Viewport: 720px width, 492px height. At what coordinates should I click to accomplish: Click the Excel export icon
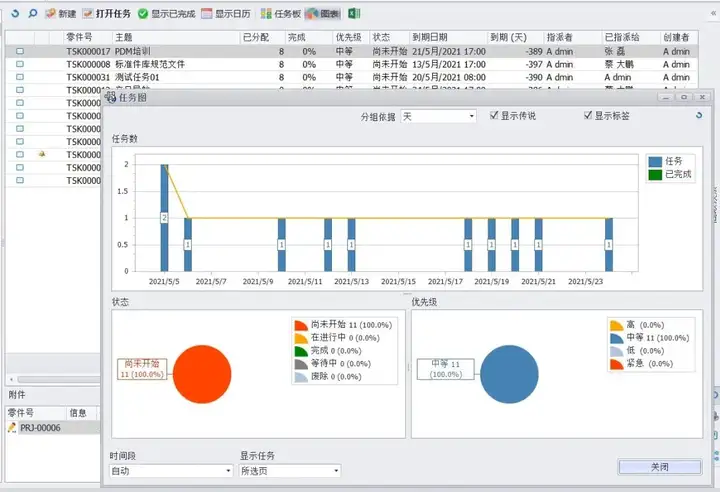click(x=354, y=14)
